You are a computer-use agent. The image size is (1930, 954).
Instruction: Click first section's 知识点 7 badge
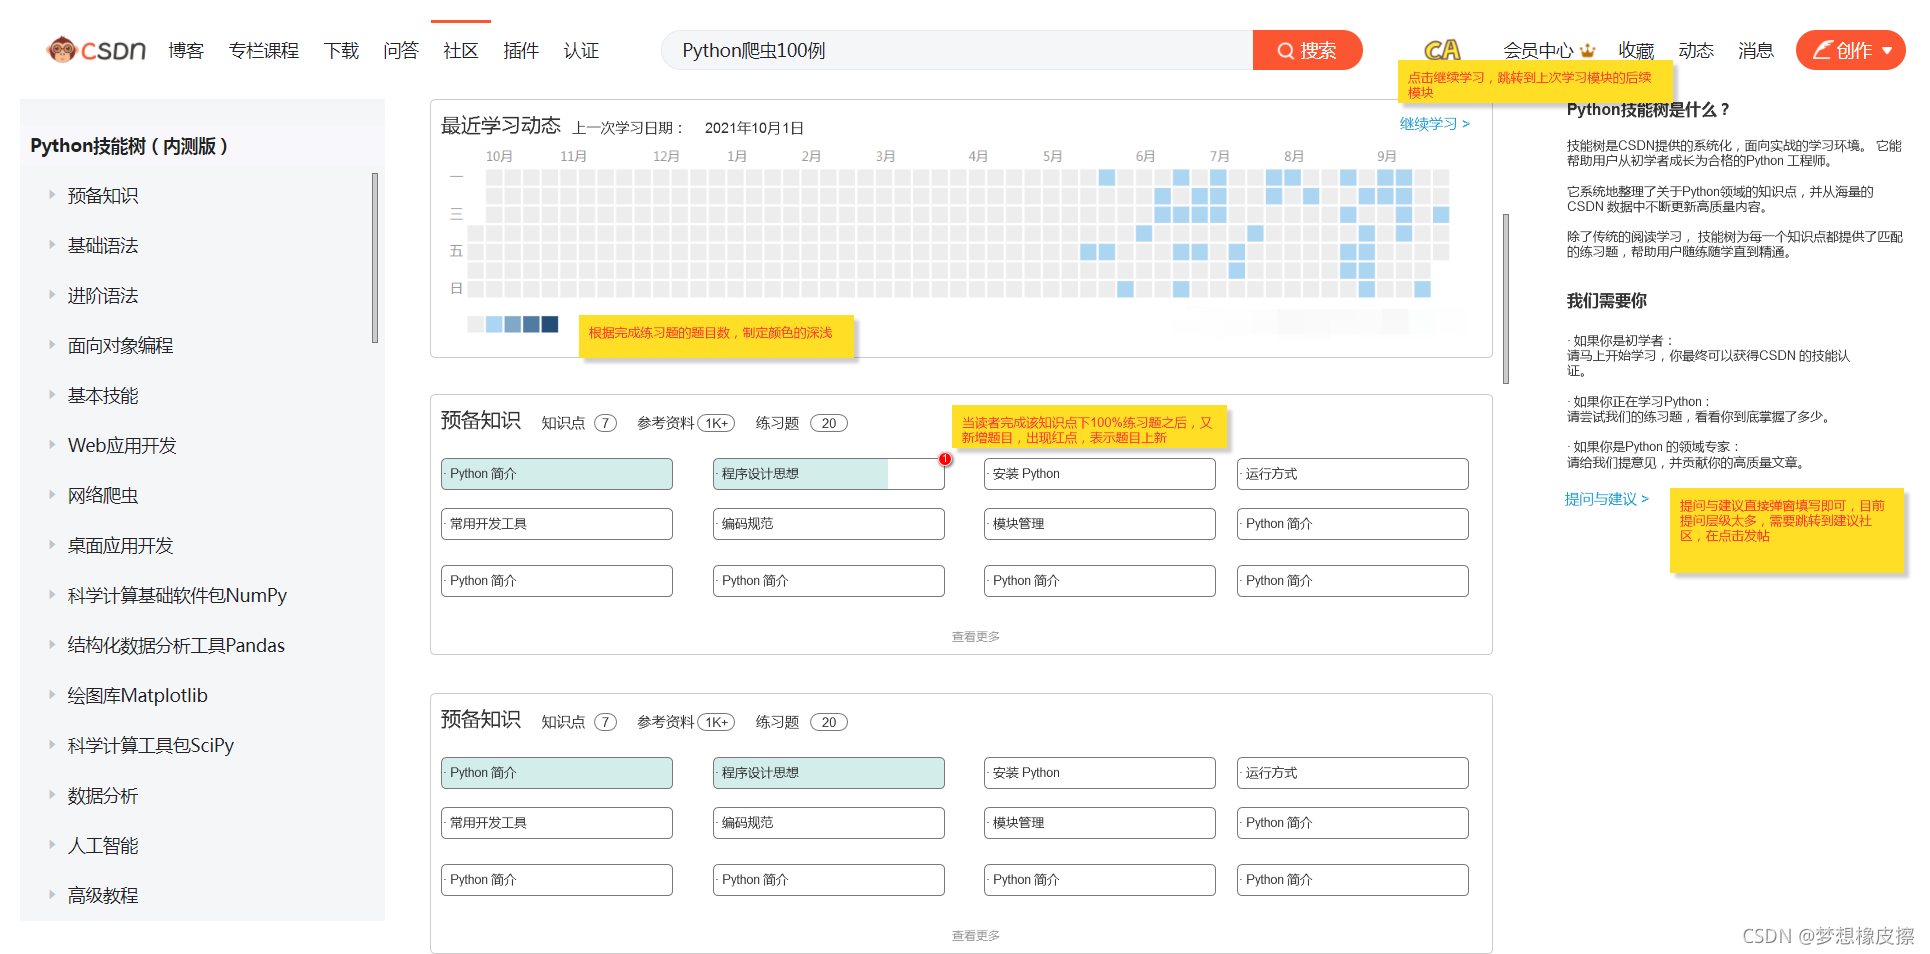click(x=605, y=423)
